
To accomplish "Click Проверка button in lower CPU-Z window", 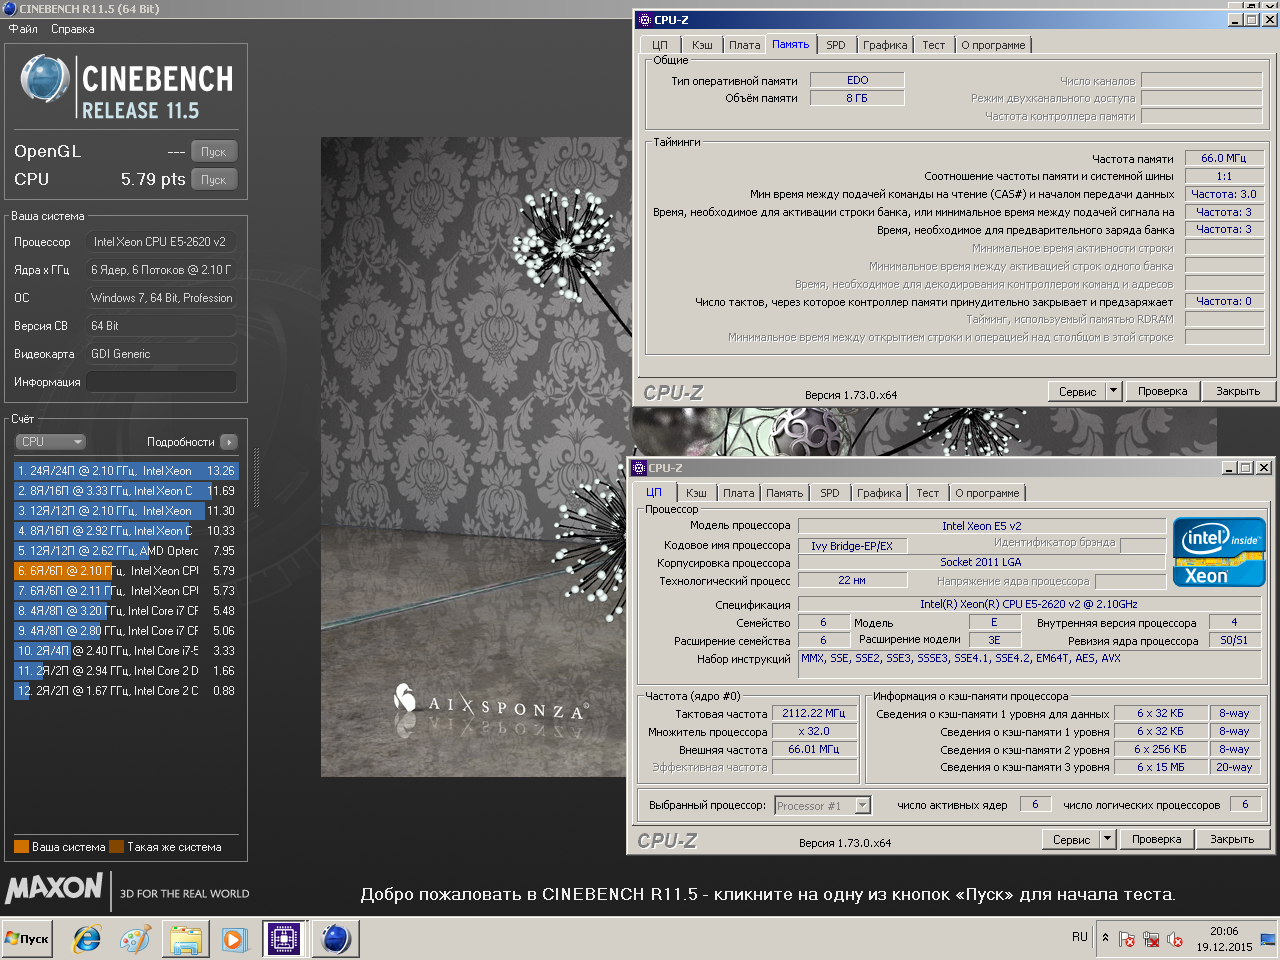I will coord(1156,839).
